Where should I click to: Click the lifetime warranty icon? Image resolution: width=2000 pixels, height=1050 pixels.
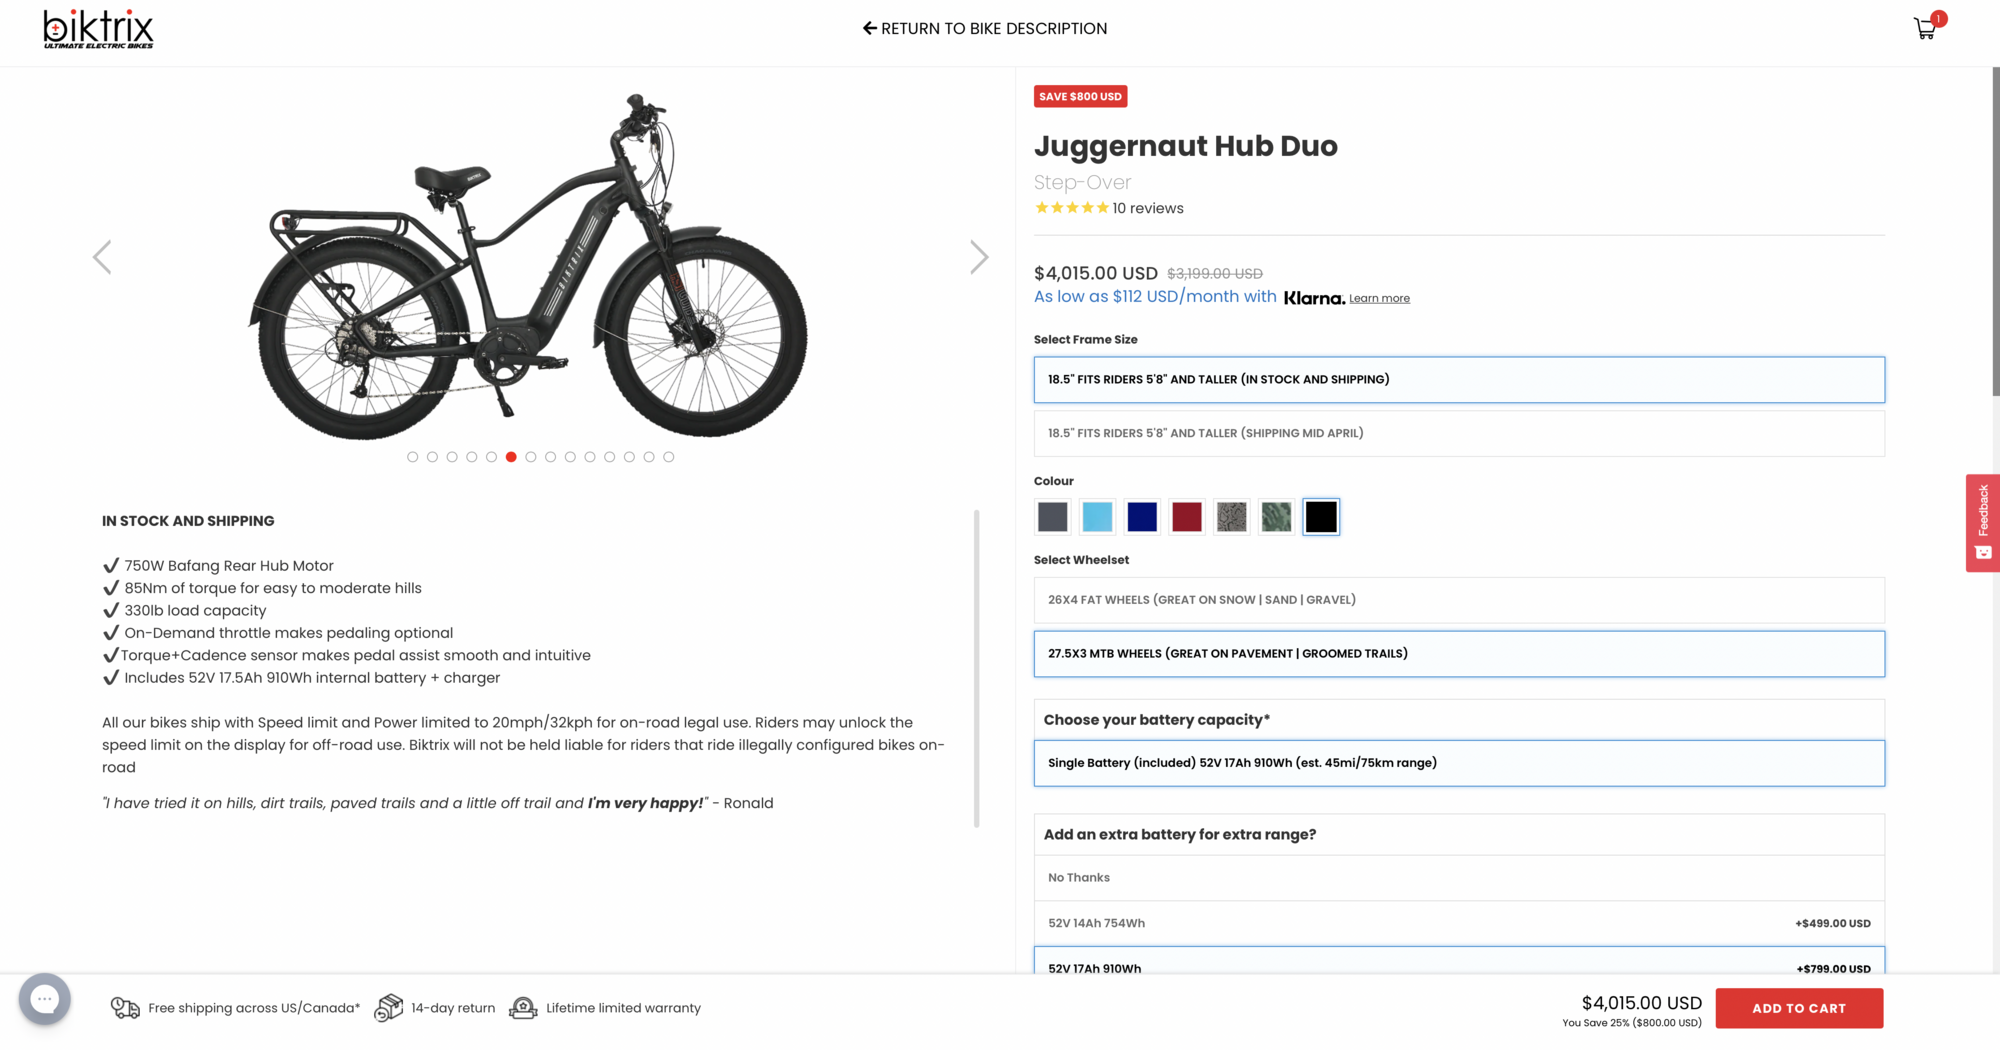pos(523,1008)
